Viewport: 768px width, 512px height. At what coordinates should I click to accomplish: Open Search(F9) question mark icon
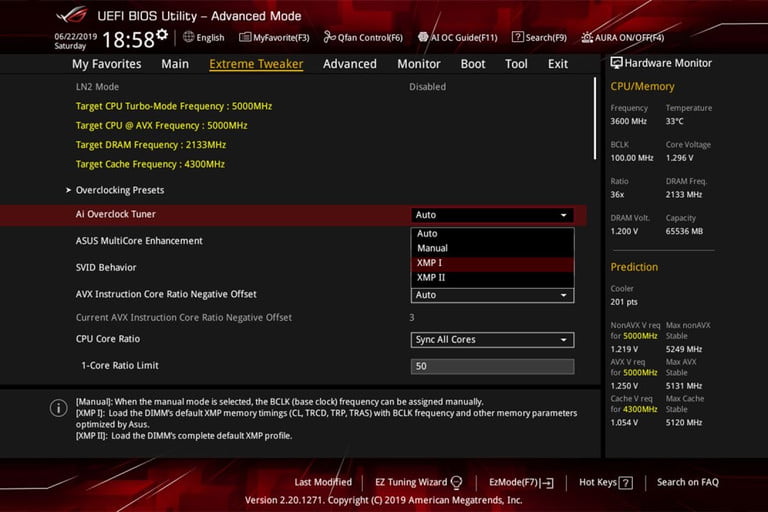tap(517, 37)
